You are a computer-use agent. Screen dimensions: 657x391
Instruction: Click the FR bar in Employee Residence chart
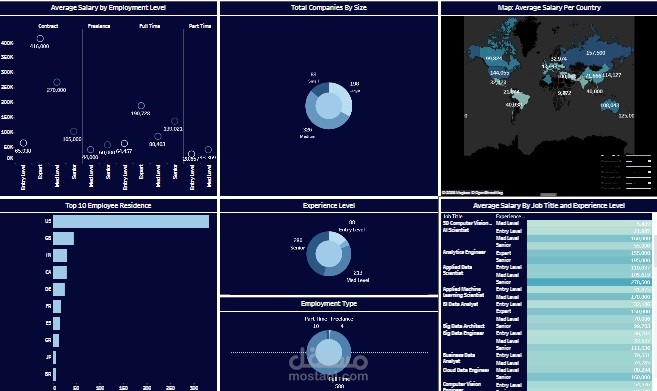[57, 306]
